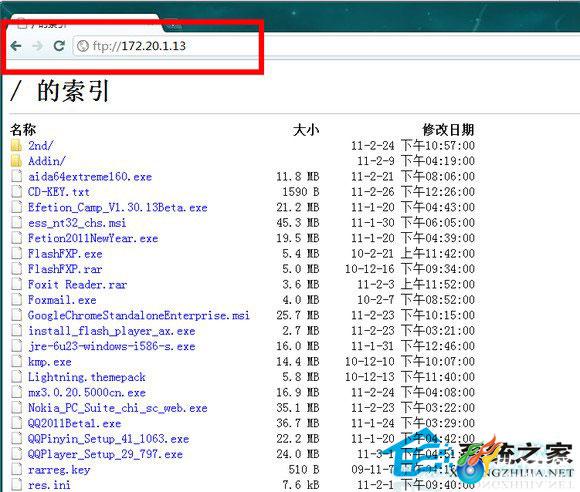Click the kmp.exe link

pyautogui.click(x=50, y=362)
